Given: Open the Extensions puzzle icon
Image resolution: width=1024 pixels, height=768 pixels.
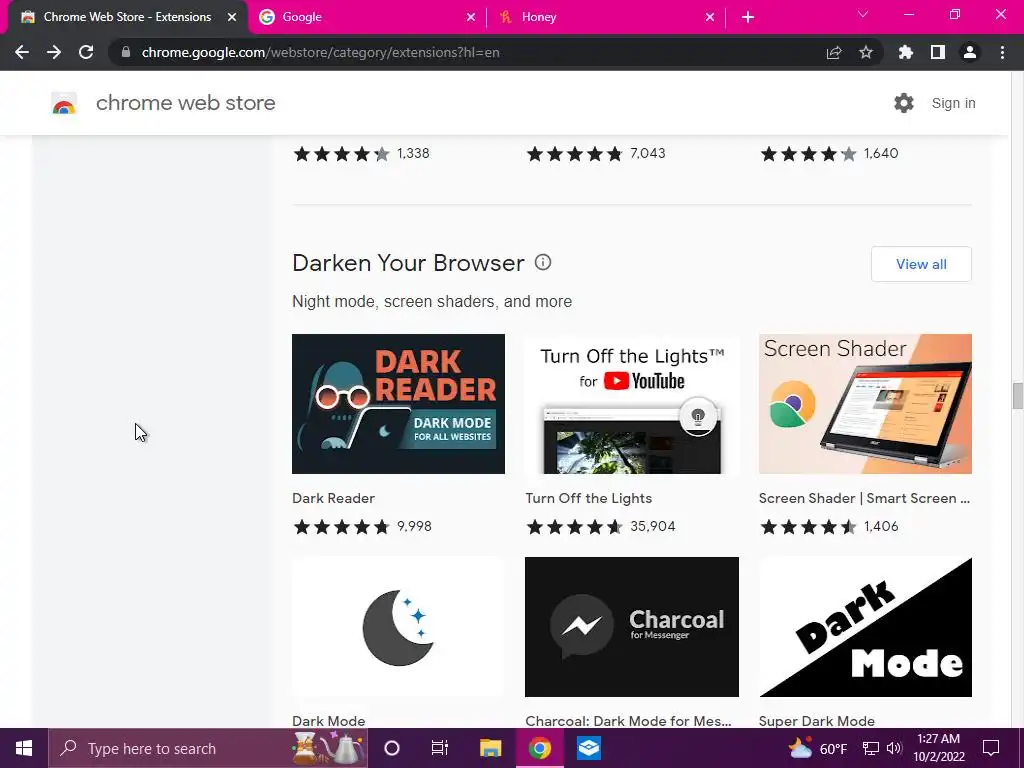Looking at the screenshot, I should click(906, 52).
